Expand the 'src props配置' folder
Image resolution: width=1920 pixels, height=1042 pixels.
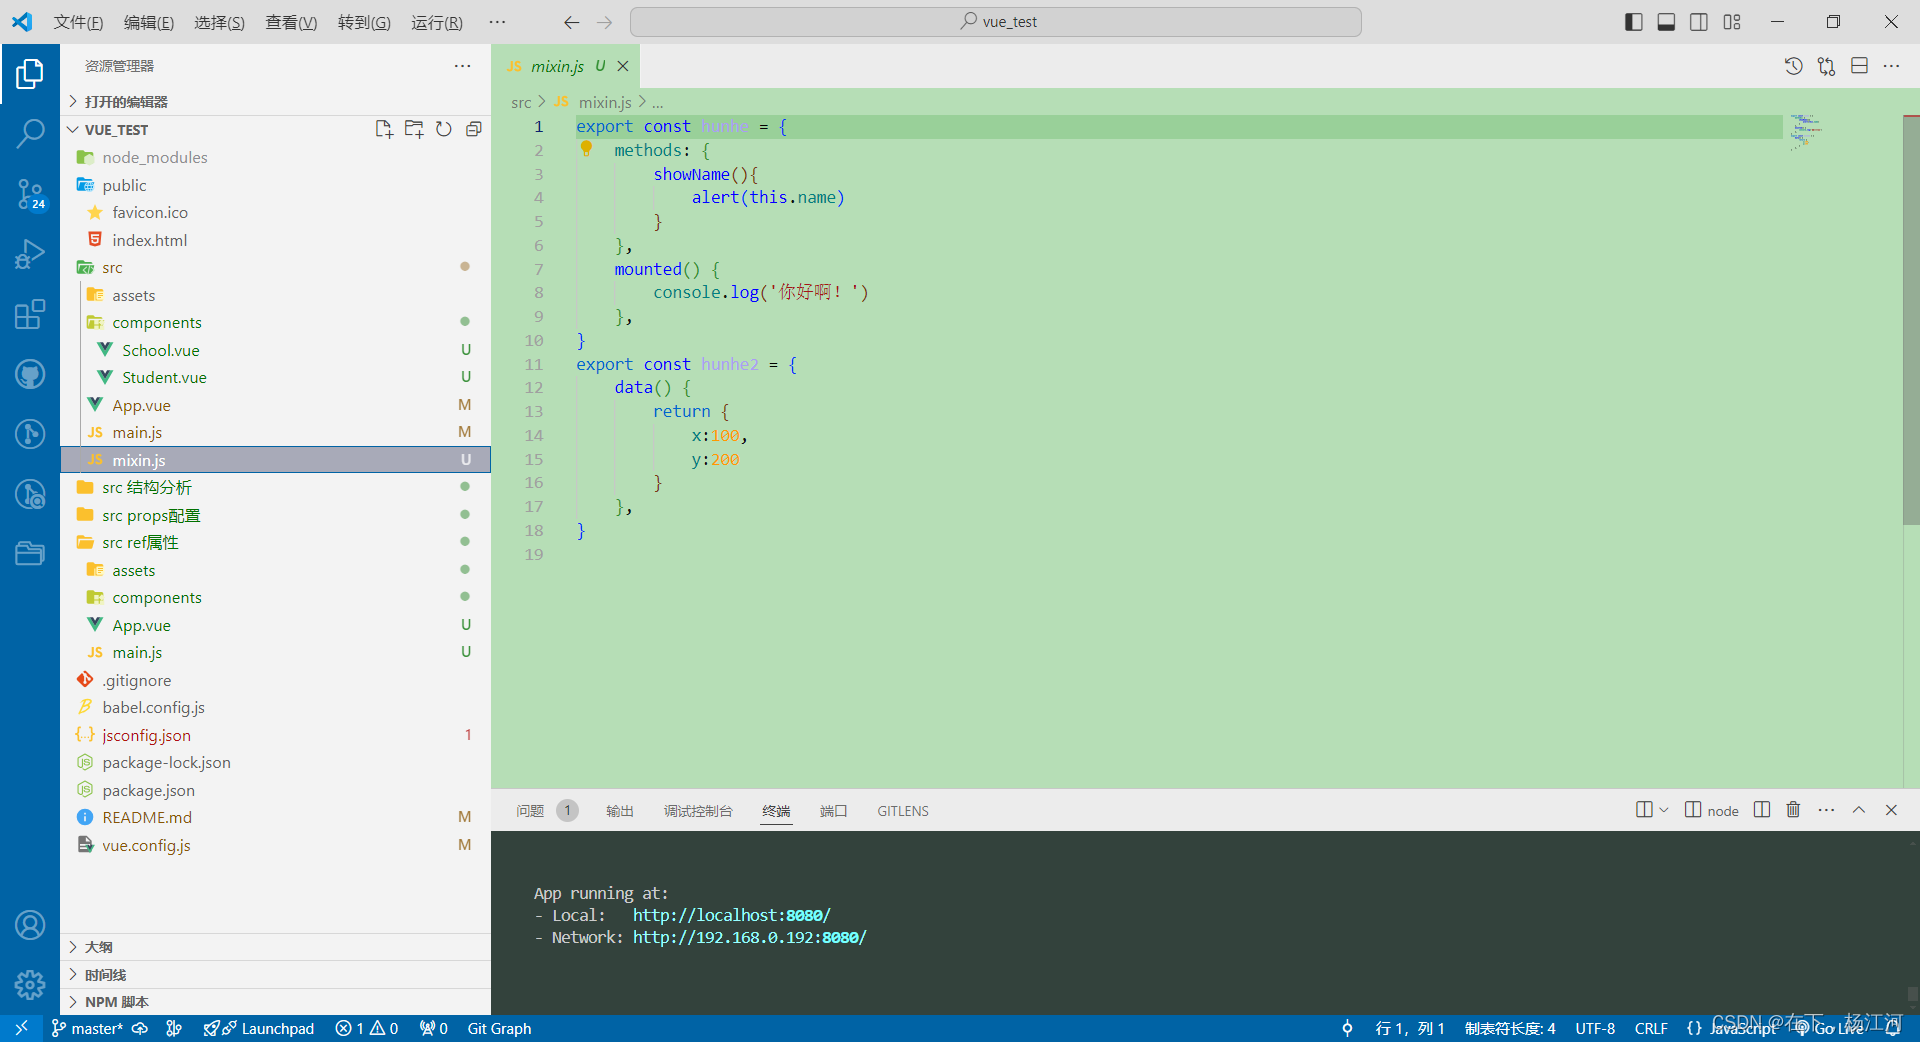[275, 515]
